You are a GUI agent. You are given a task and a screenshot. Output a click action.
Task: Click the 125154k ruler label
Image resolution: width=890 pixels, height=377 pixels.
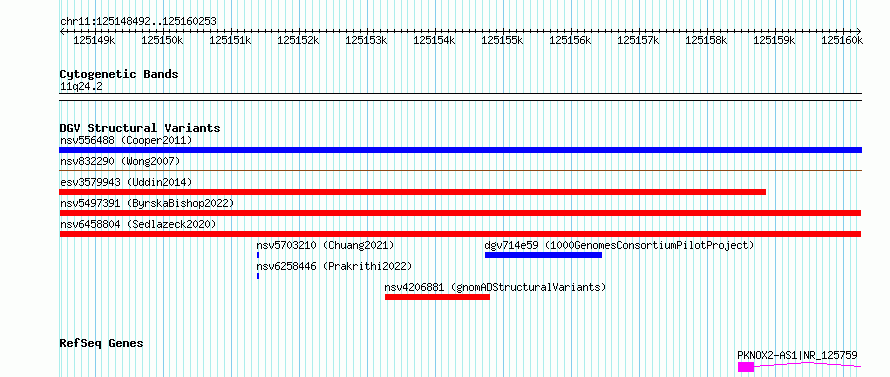pos(435,40)
